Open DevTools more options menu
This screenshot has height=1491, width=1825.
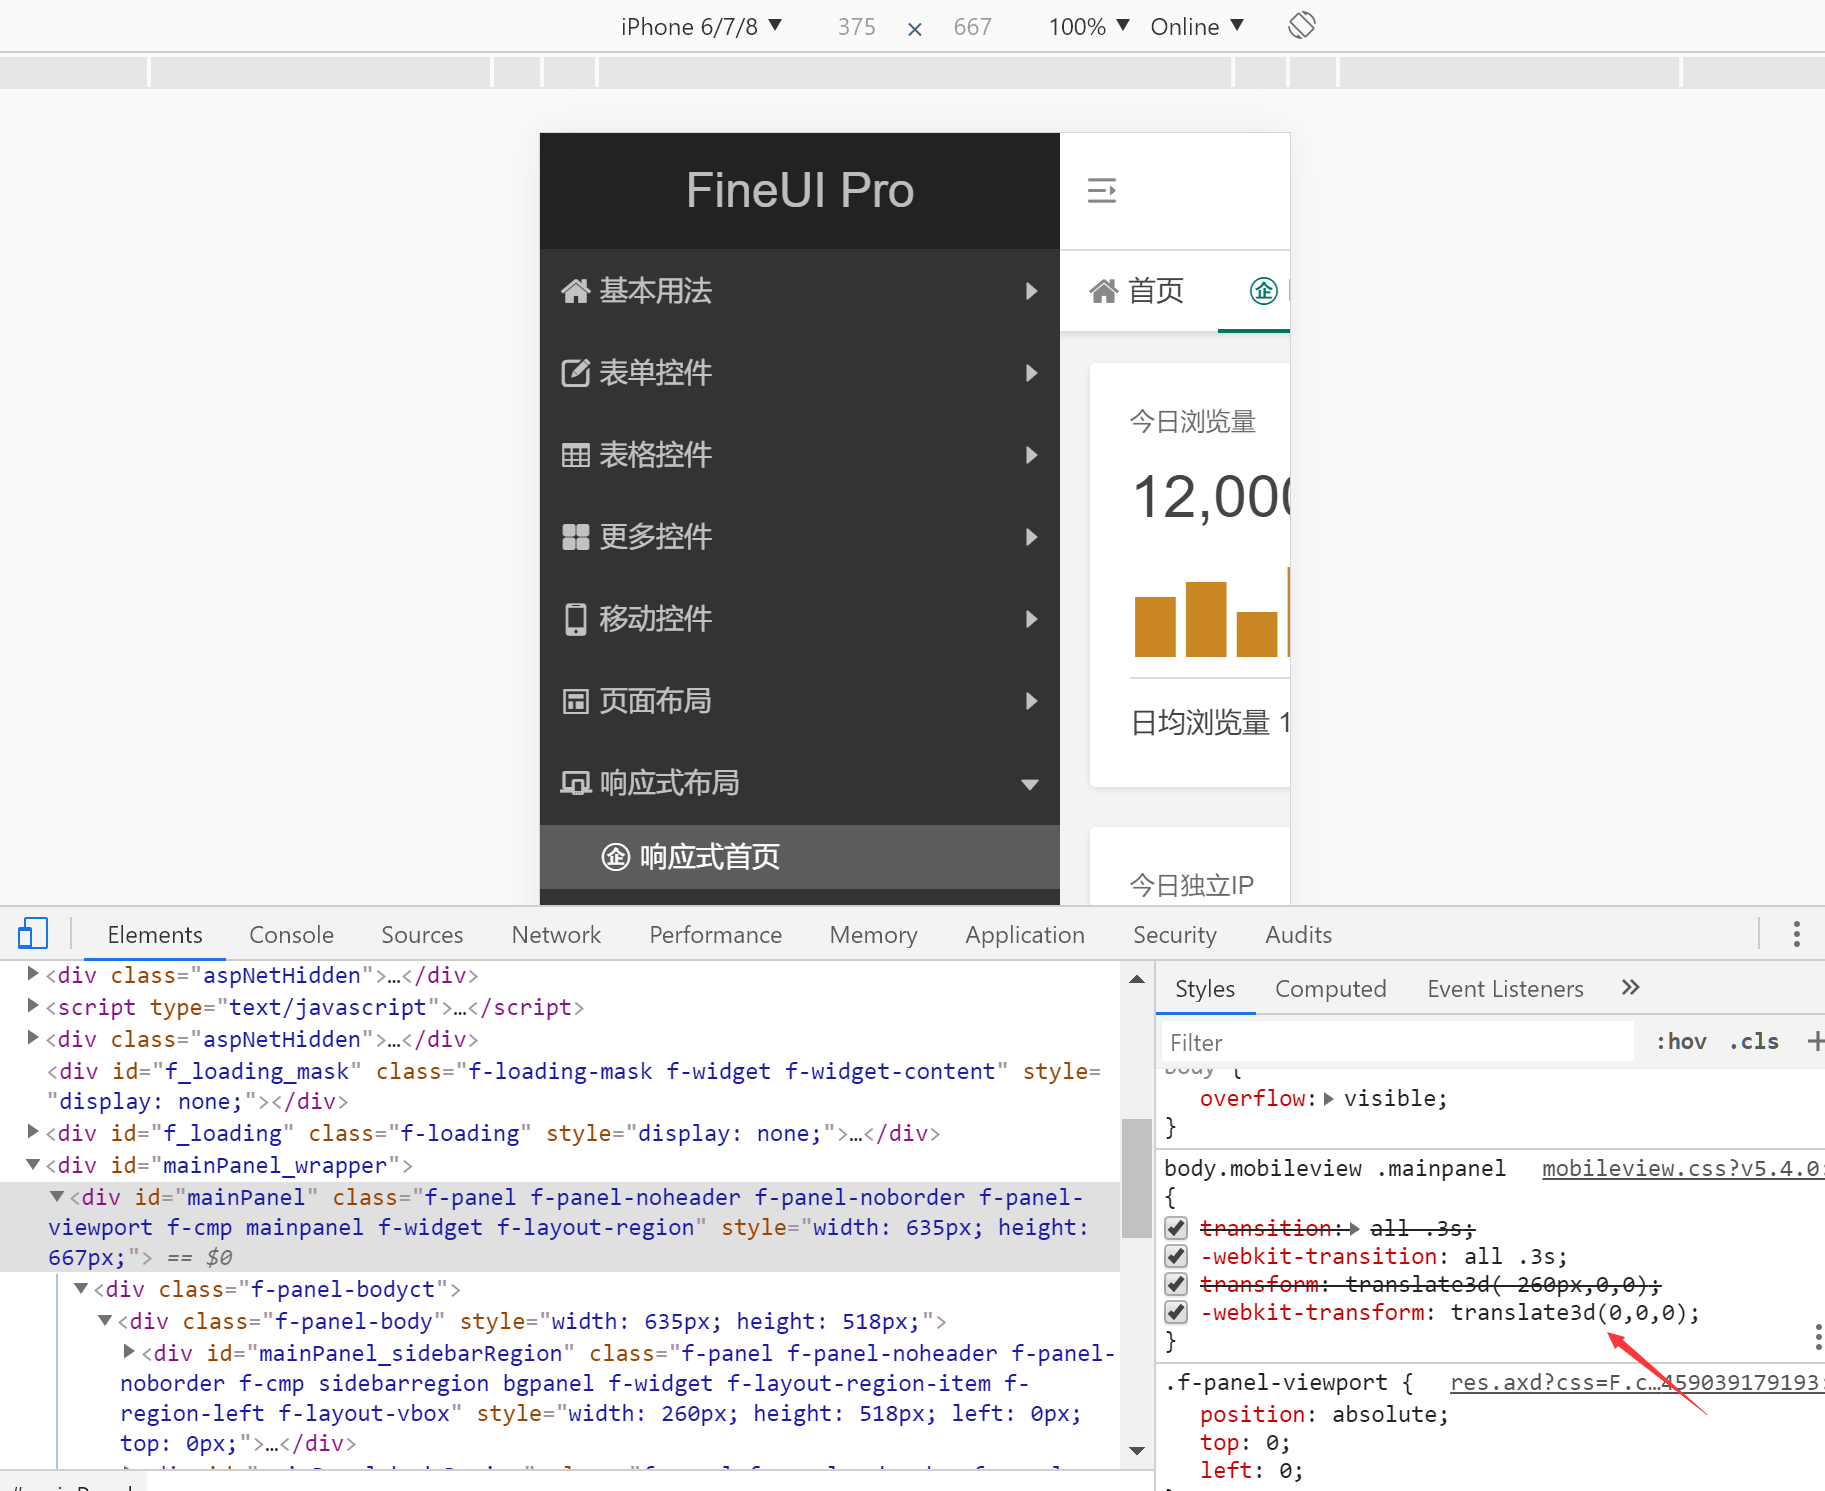click(1796, 934)
